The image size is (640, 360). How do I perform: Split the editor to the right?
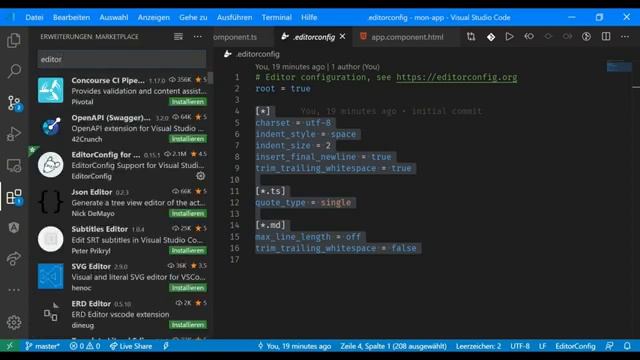point(606,36)
